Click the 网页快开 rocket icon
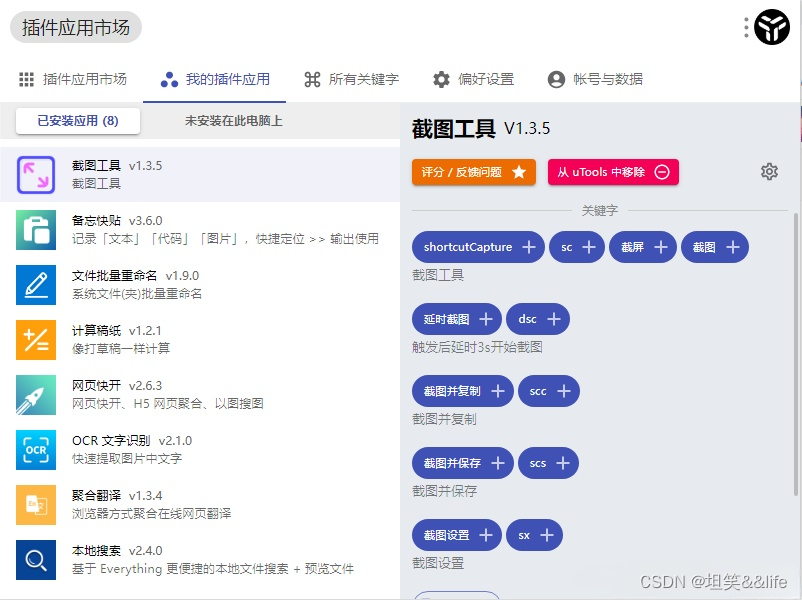Viewport: 802px width, 600px height. coord(36,395)
